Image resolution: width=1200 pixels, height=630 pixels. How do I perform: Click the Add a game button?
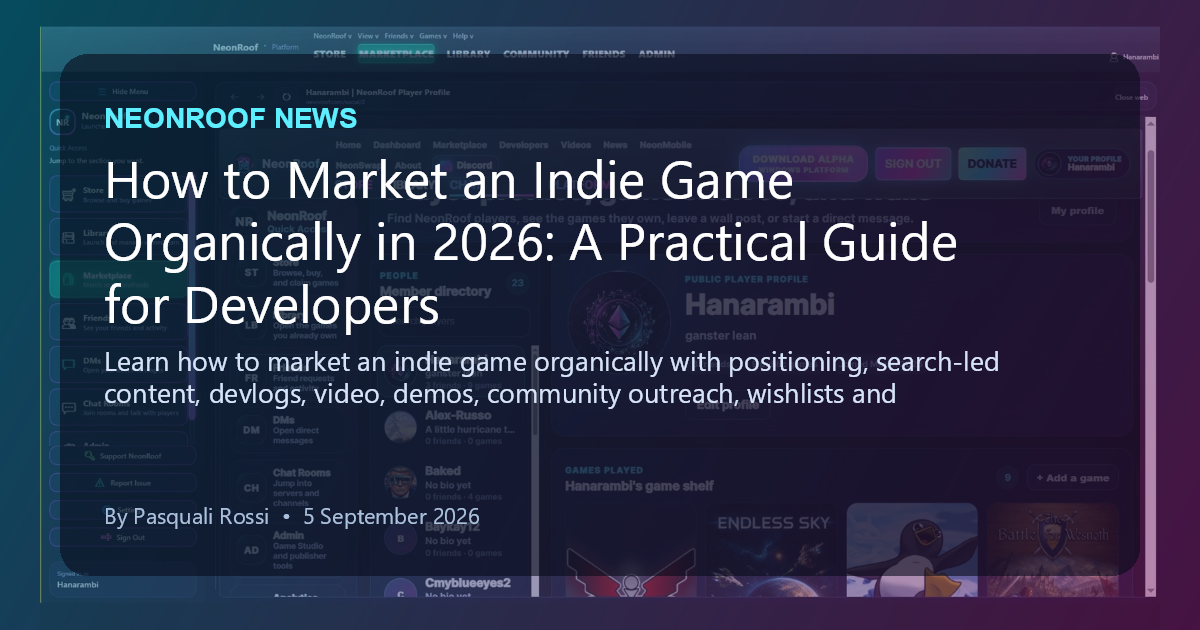(1073, 478)
